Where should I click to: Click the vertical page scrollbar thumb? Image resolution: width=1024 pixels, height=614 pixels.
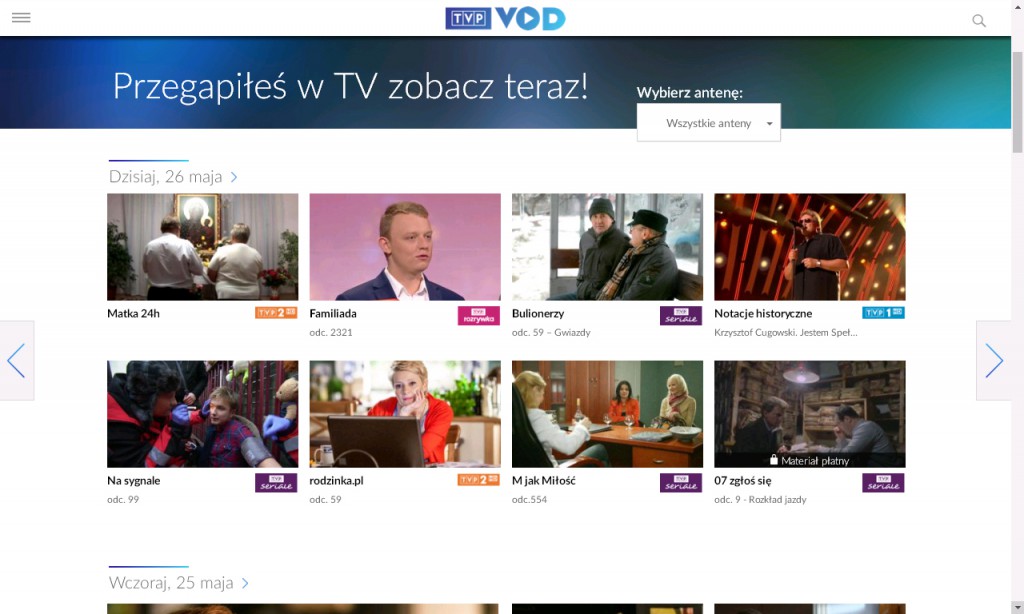click(x=1017, y=102)
